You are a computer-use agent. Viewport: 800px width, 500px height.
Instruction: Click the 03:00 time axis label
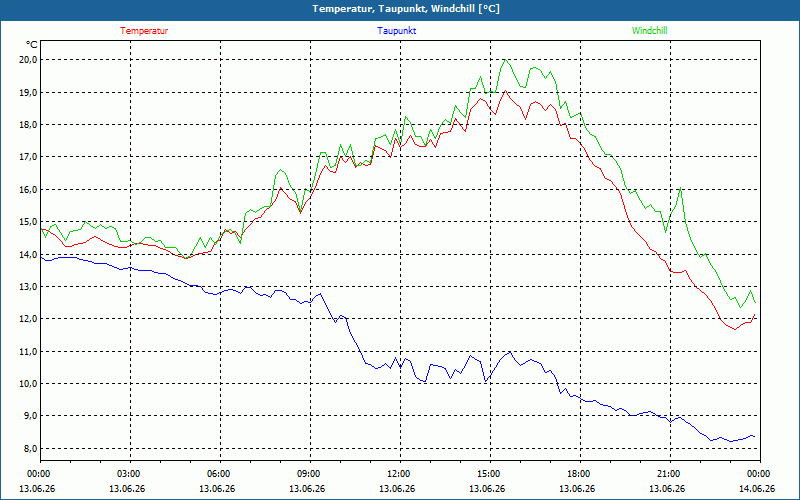click(x=127, y=474)
